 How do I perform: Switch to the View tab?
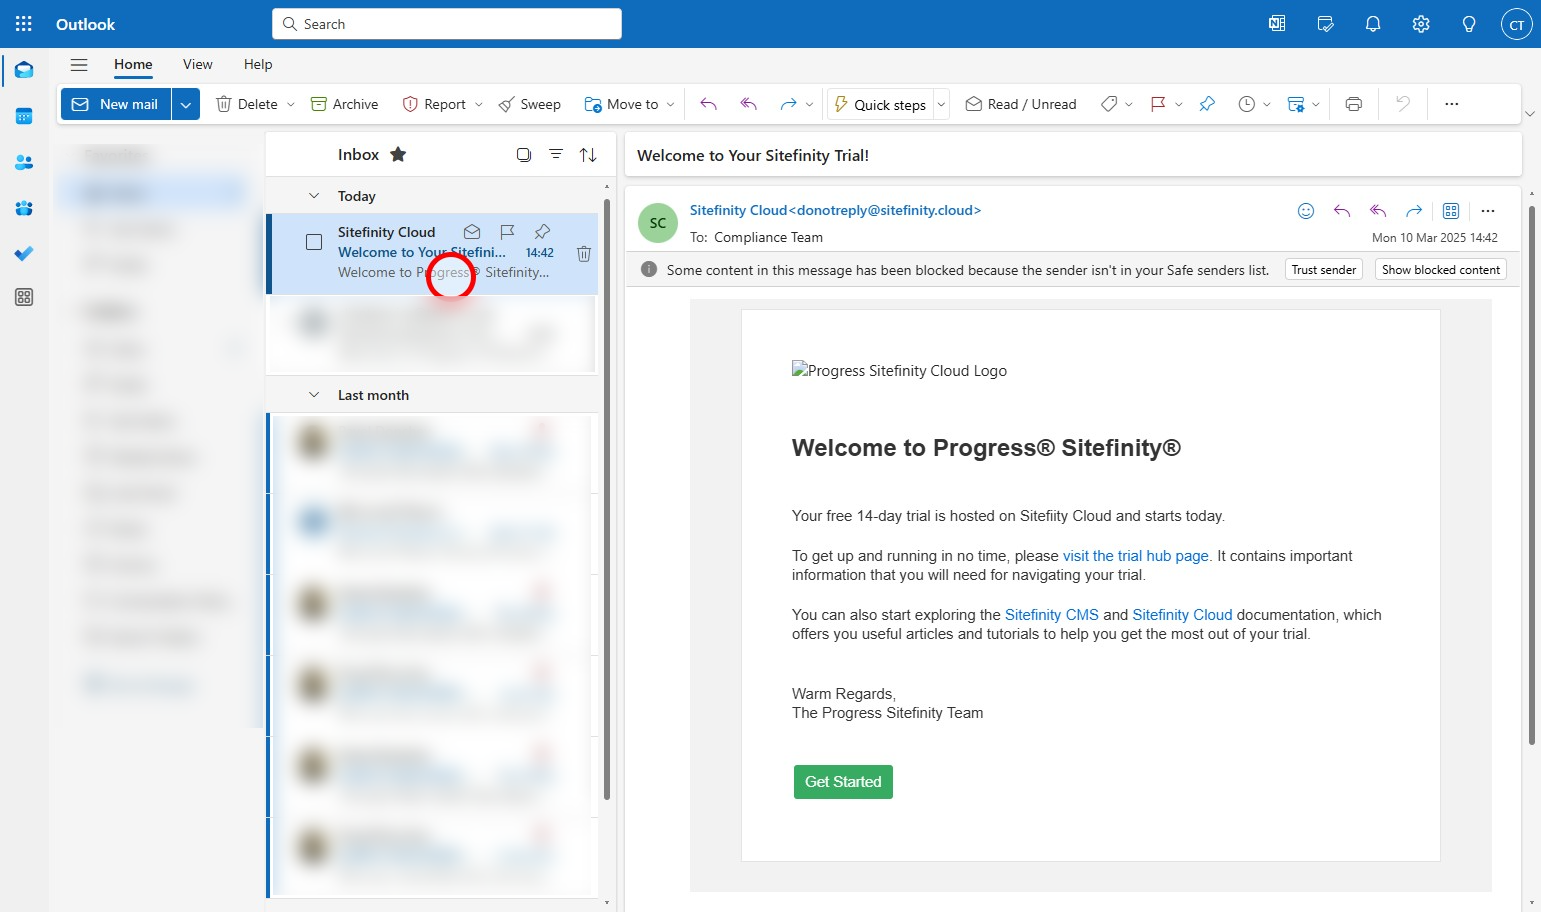(x=197, y=64)
